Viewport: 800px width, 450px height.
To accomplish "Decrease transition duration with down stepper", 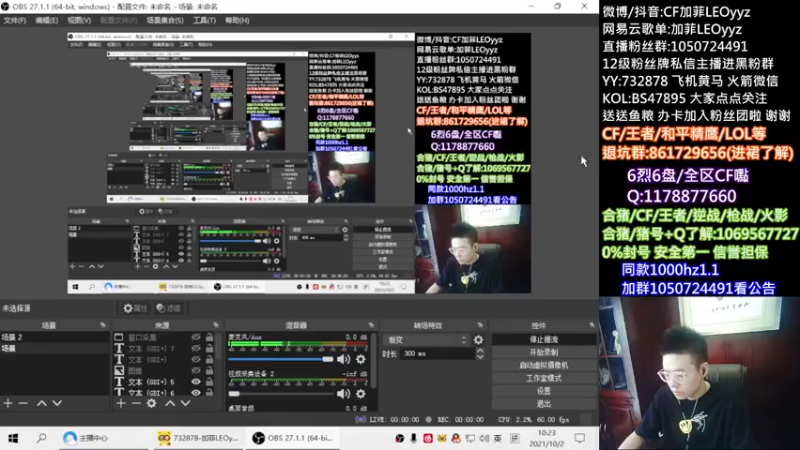I will [x=480, y=357].
